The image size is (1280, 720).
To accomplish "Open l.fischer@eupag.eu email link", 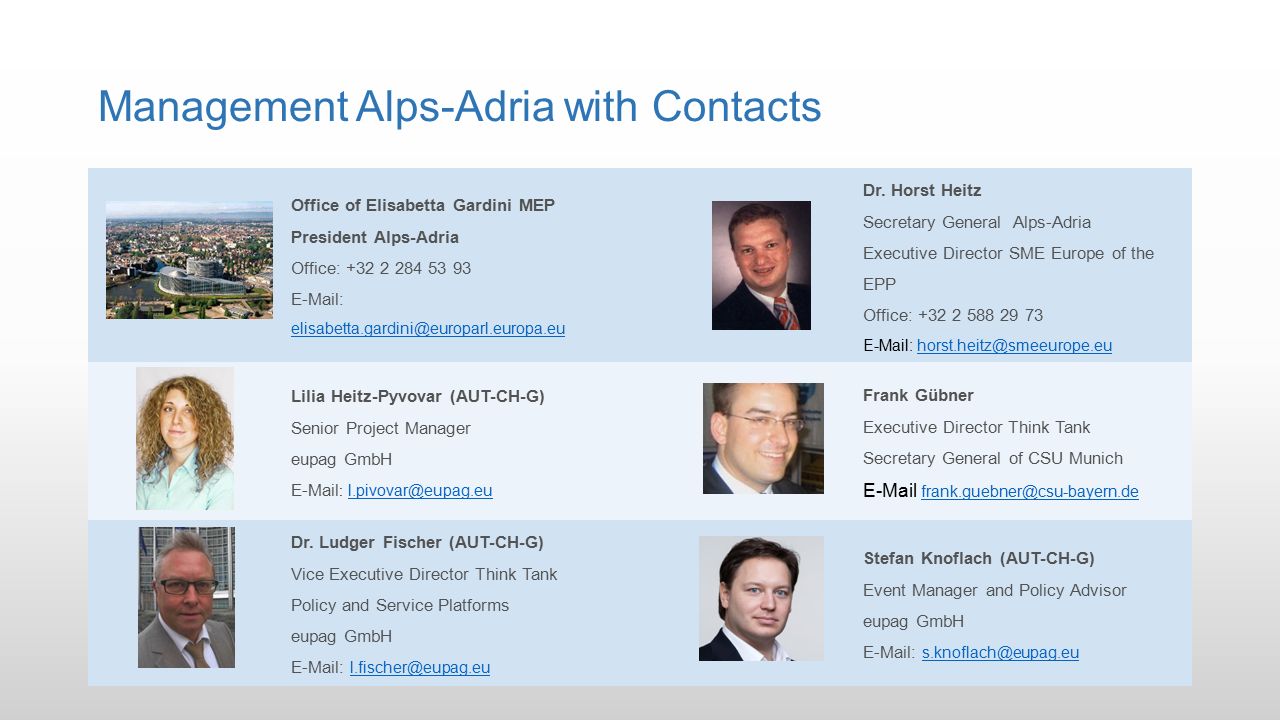I will [420, 668].
